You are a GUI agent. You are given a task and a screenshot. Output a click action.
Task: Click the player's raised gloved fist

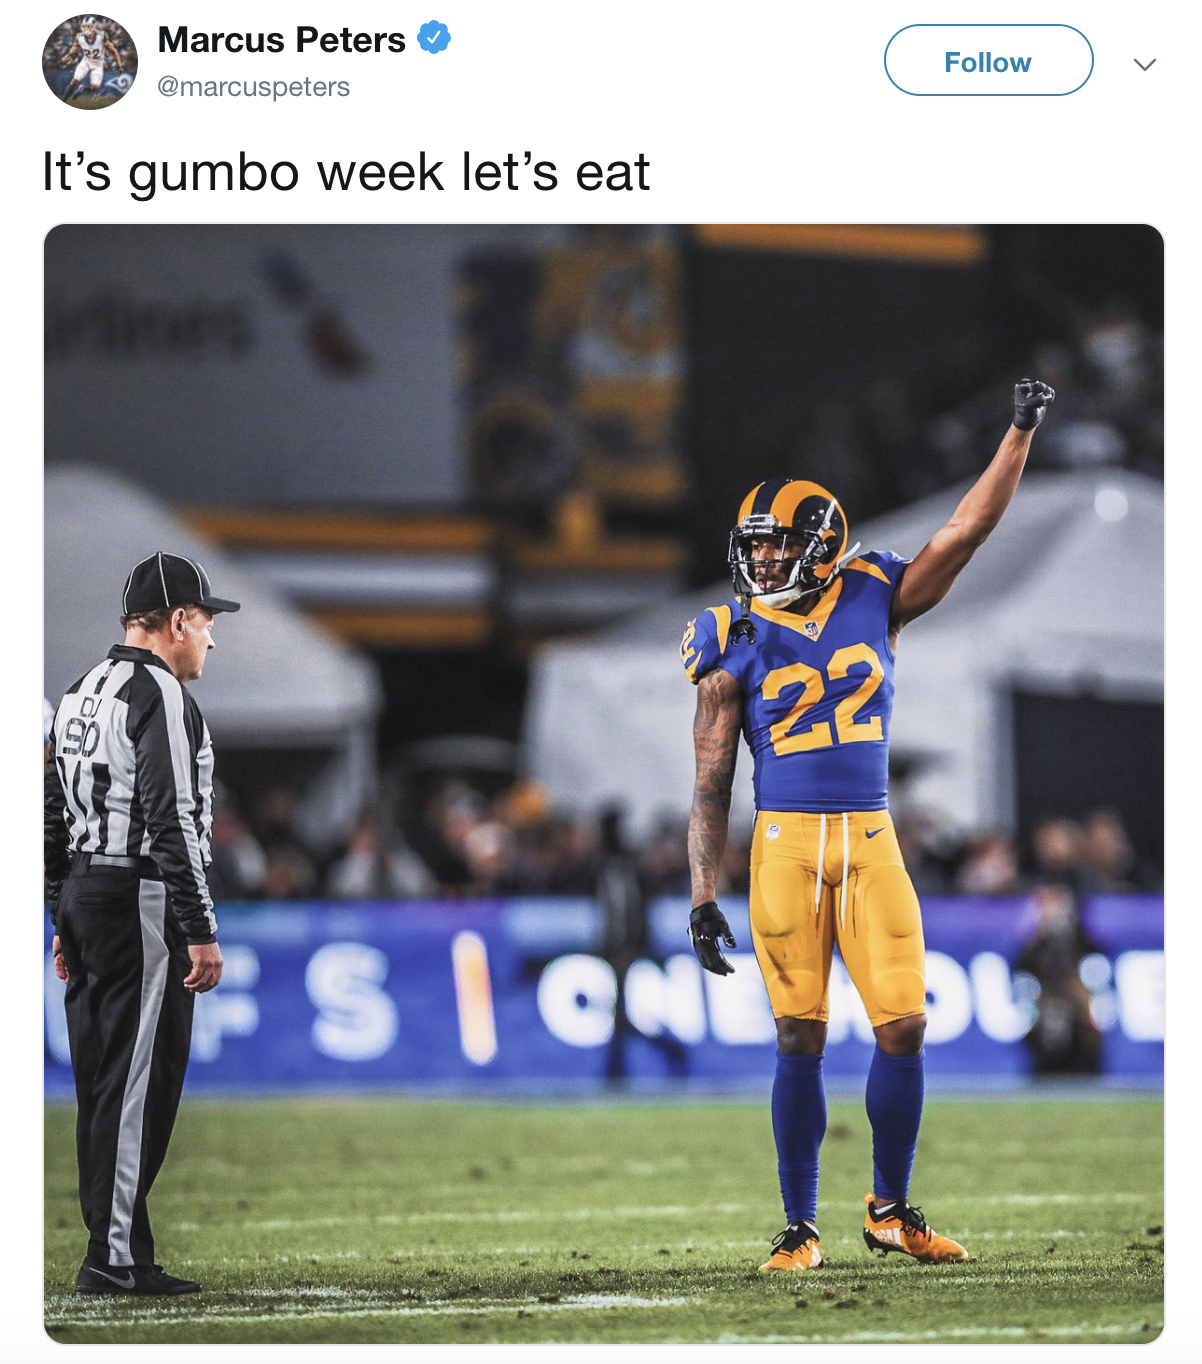click(x=1032, y=403)
